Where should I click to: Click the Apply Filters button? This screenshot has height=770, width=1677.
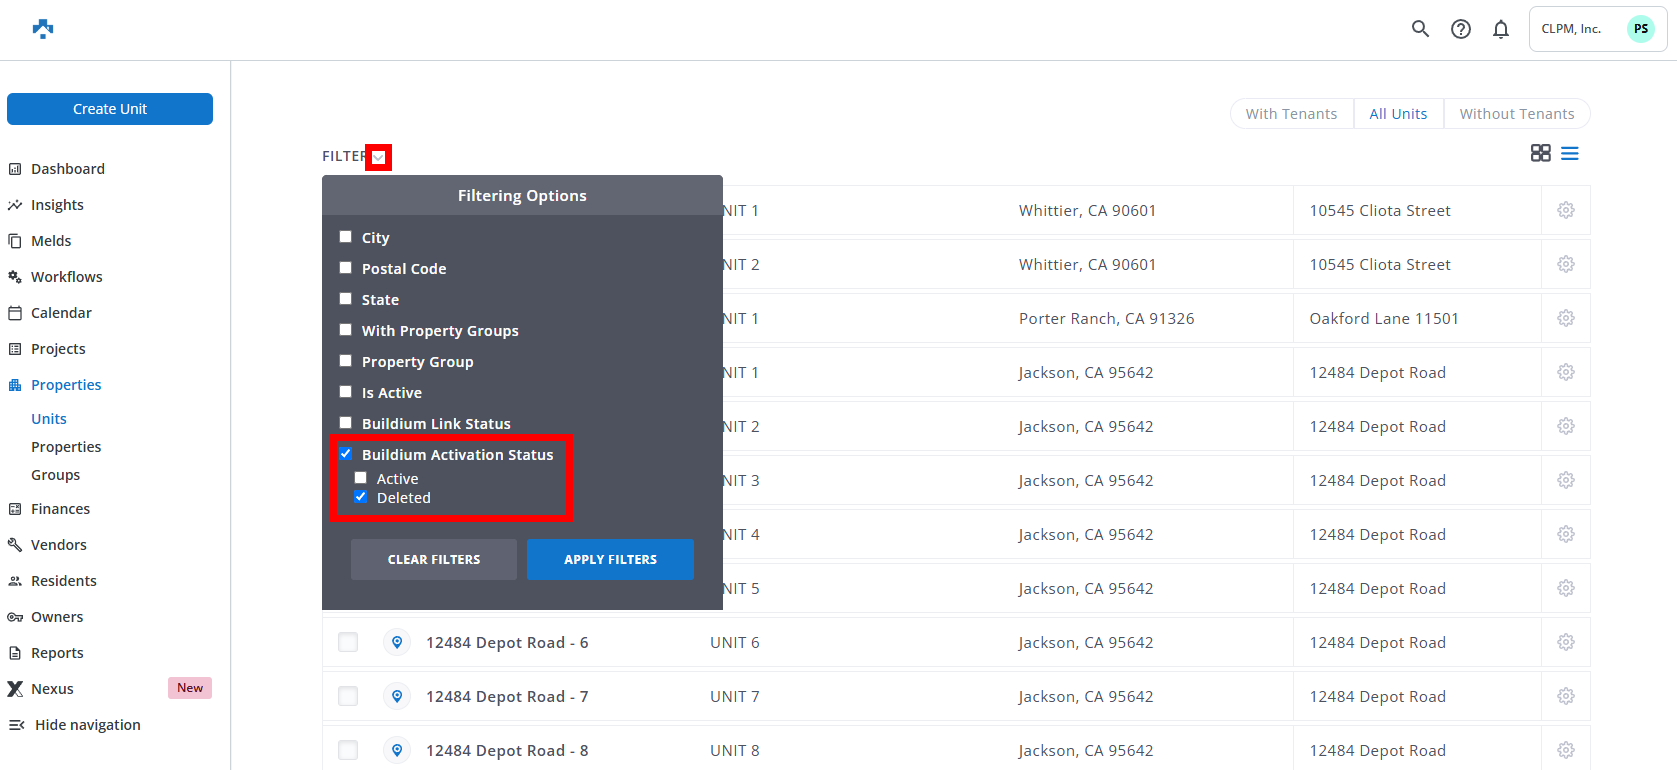[x=610, y=560]
